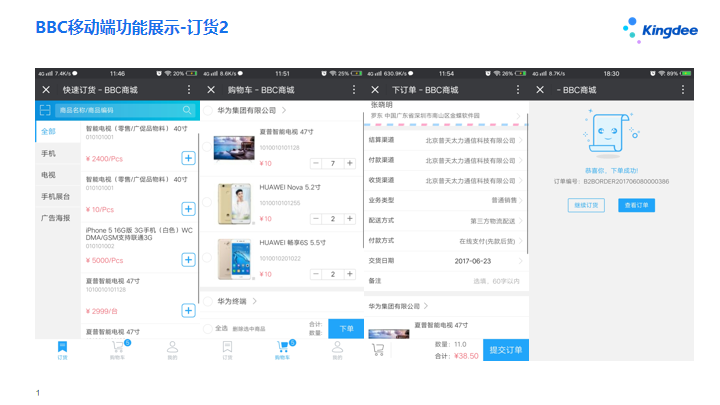
Task: Edit quantity value 7 for 夏普智能电视
Action: coord(333,163)
